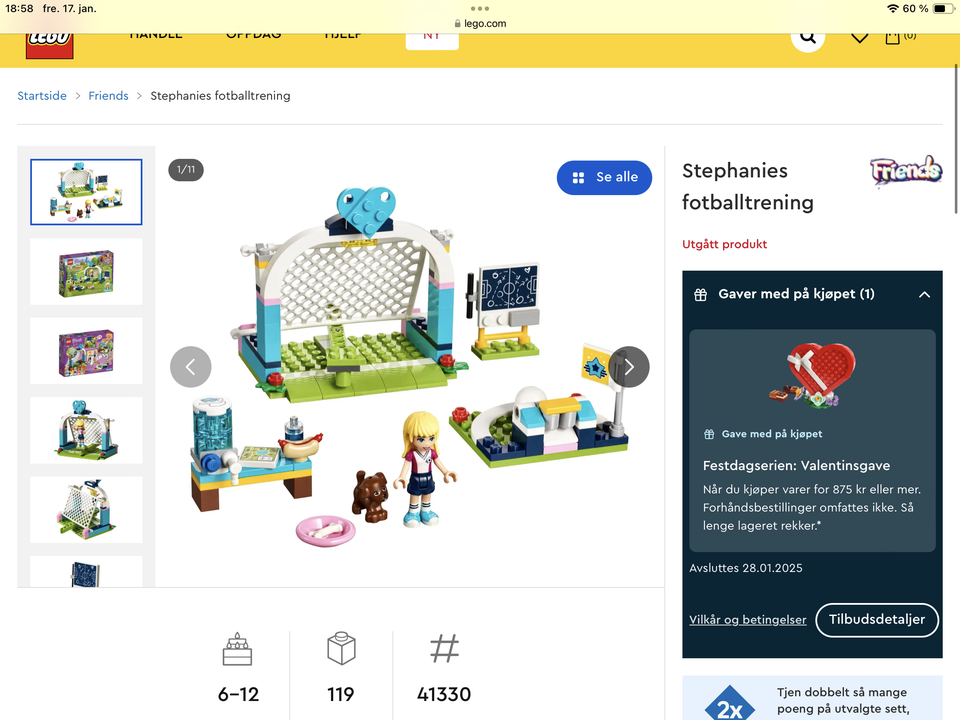Open the shopping bag icon
The width and height of the screenshot is (960, 720).
[893, 38]
